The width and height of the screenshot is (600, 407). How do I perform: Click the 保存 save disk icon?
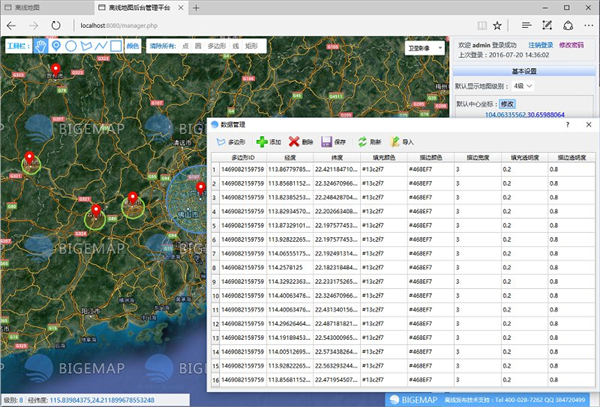(326, 143)
